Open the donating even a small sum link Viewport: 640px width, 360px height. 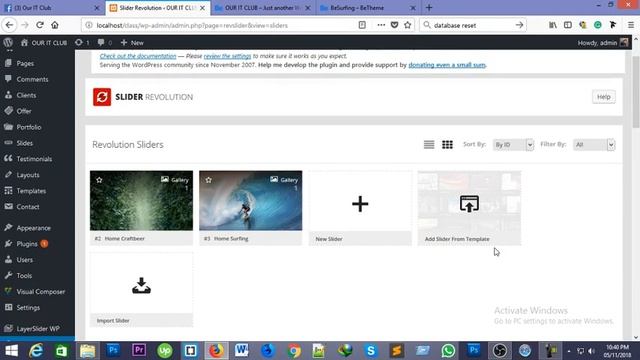[447, 65]
